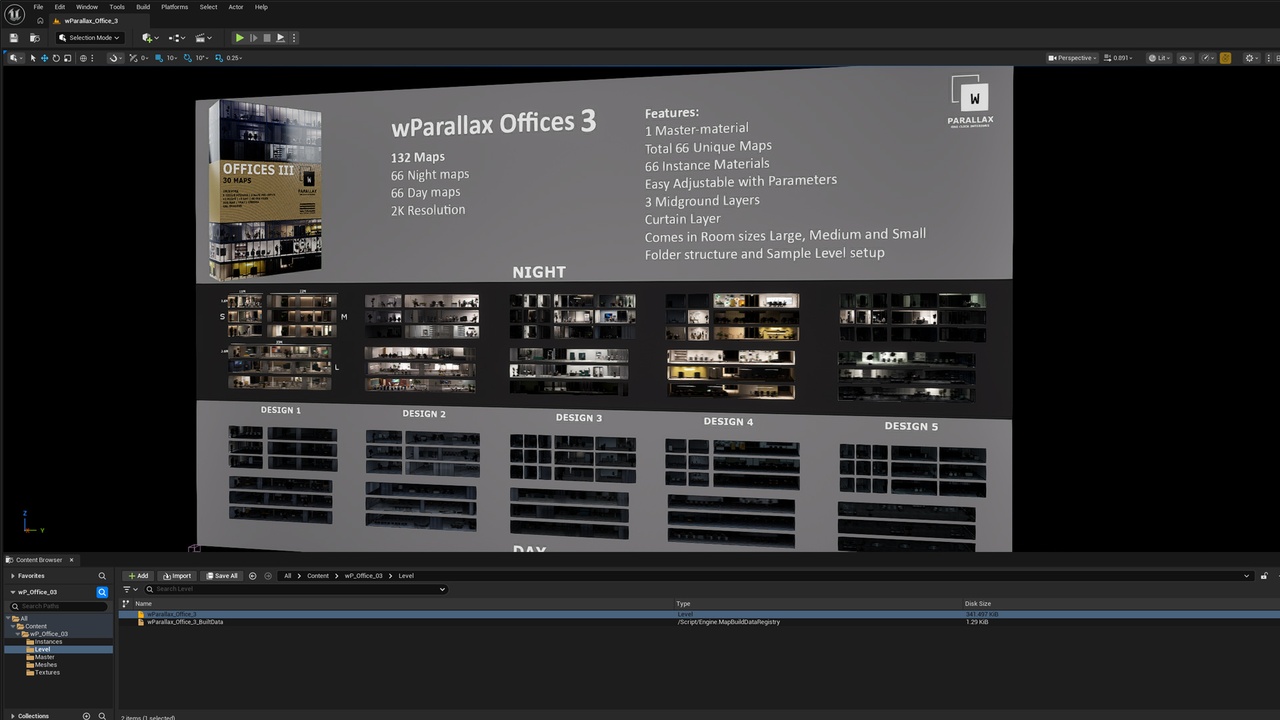Choose the rotate tool in the viewport toolbar
This screenshot has height=720, width=1280.
click(56, 58)
